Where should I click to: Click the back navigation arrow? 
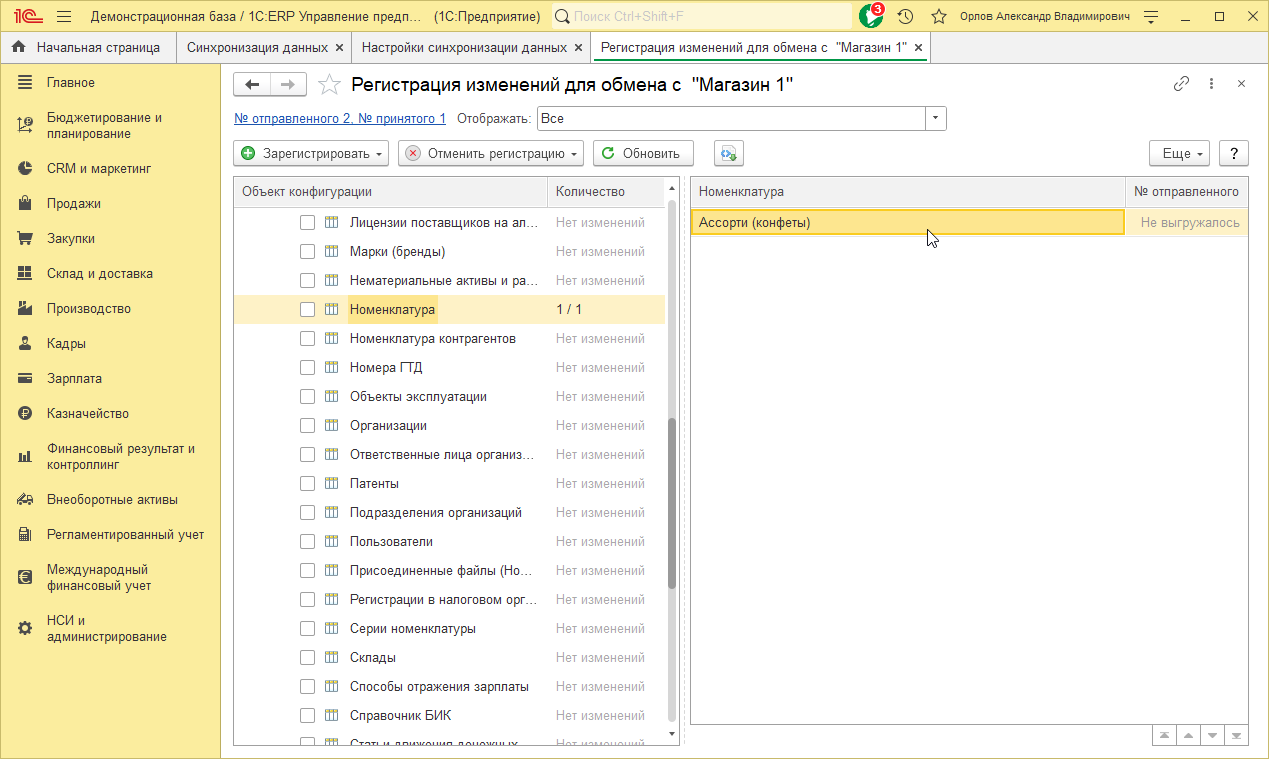click(252, 85)
